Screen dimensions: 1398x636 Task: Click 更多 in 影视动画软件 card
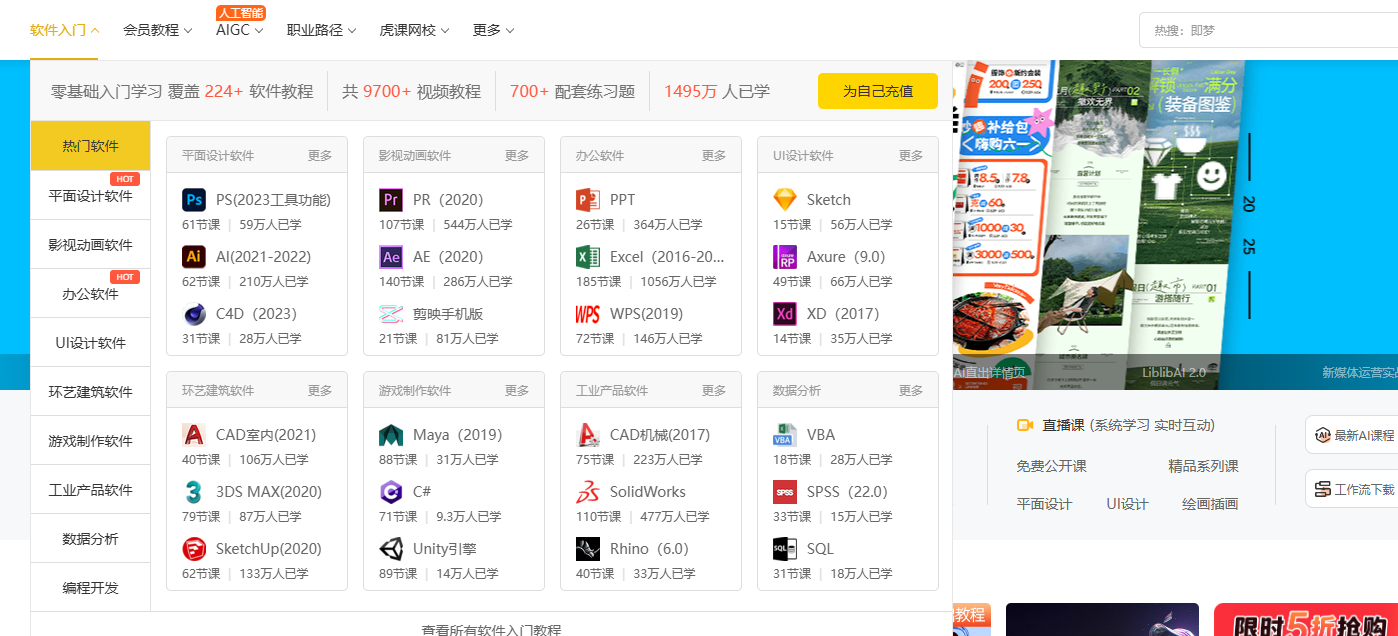click(517, 156)
